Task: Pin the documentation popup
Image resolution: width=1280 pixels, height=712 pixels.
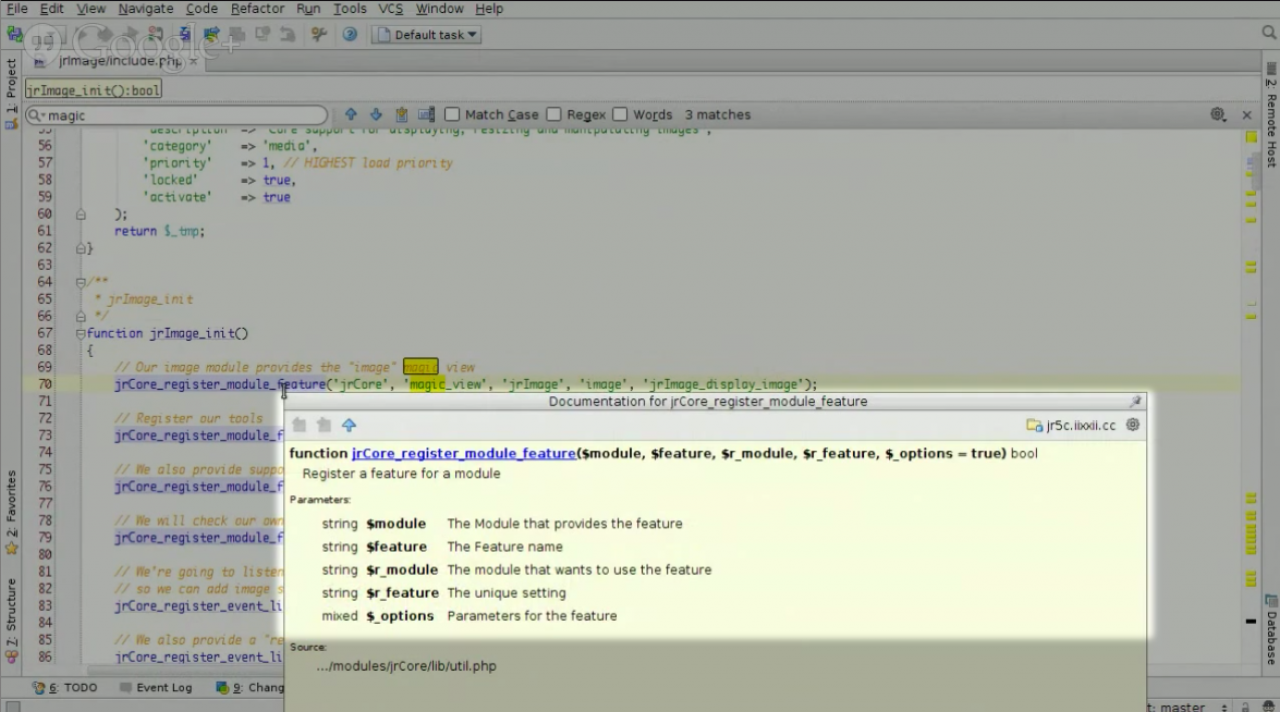Action: tap(1135, 401)
